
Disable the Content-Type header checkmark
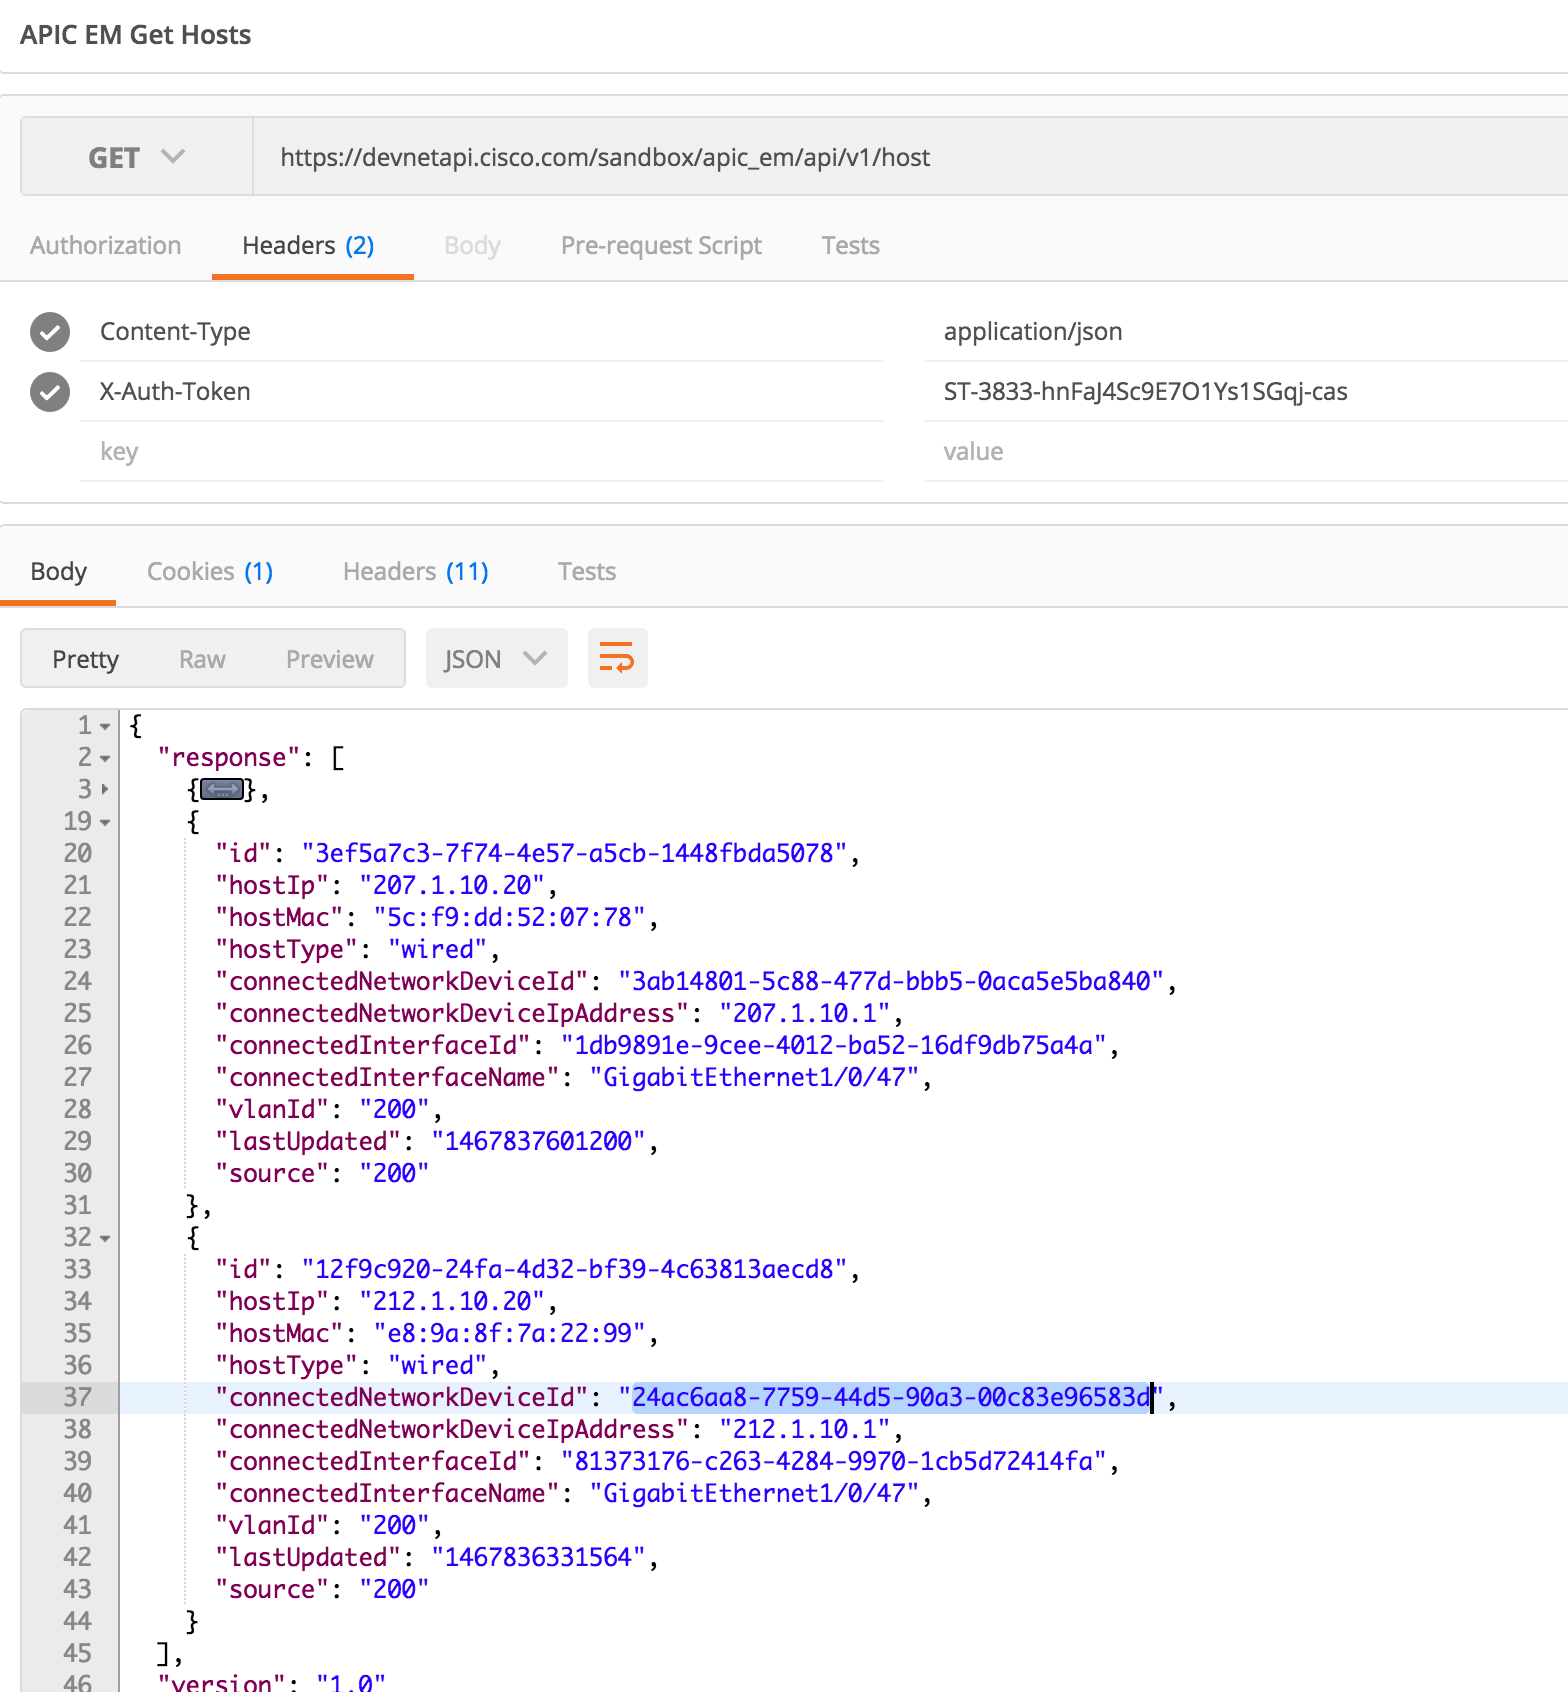[x=50, y=332]
